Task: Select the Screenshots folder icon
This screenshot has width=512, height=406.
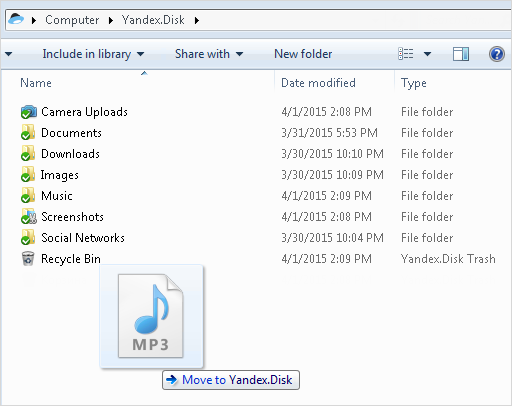Action: (28, 217)
